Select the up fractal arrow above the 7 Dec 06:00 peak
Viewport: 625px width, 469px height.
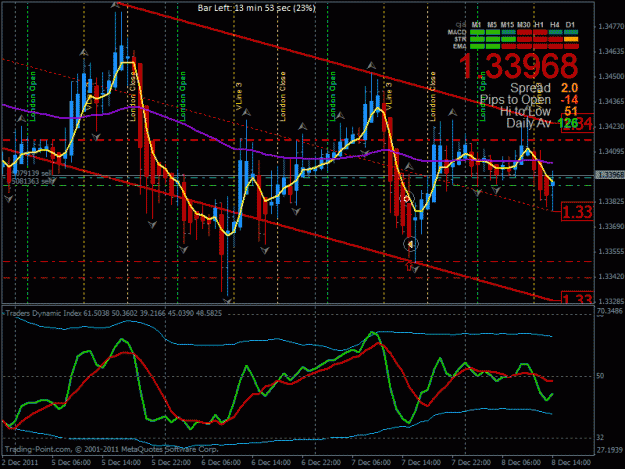click(371, 65)
